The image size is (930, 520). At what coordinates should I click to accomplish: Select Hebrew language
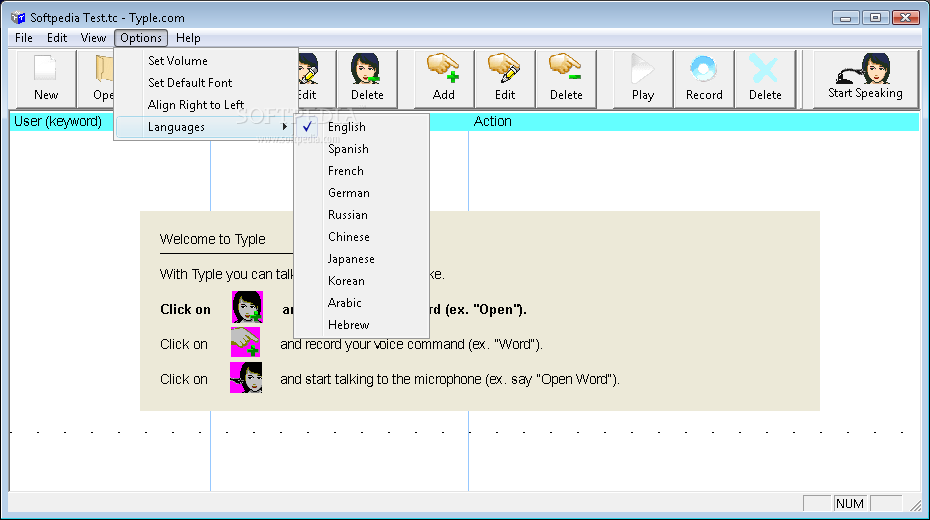click(x=361, y=325)
